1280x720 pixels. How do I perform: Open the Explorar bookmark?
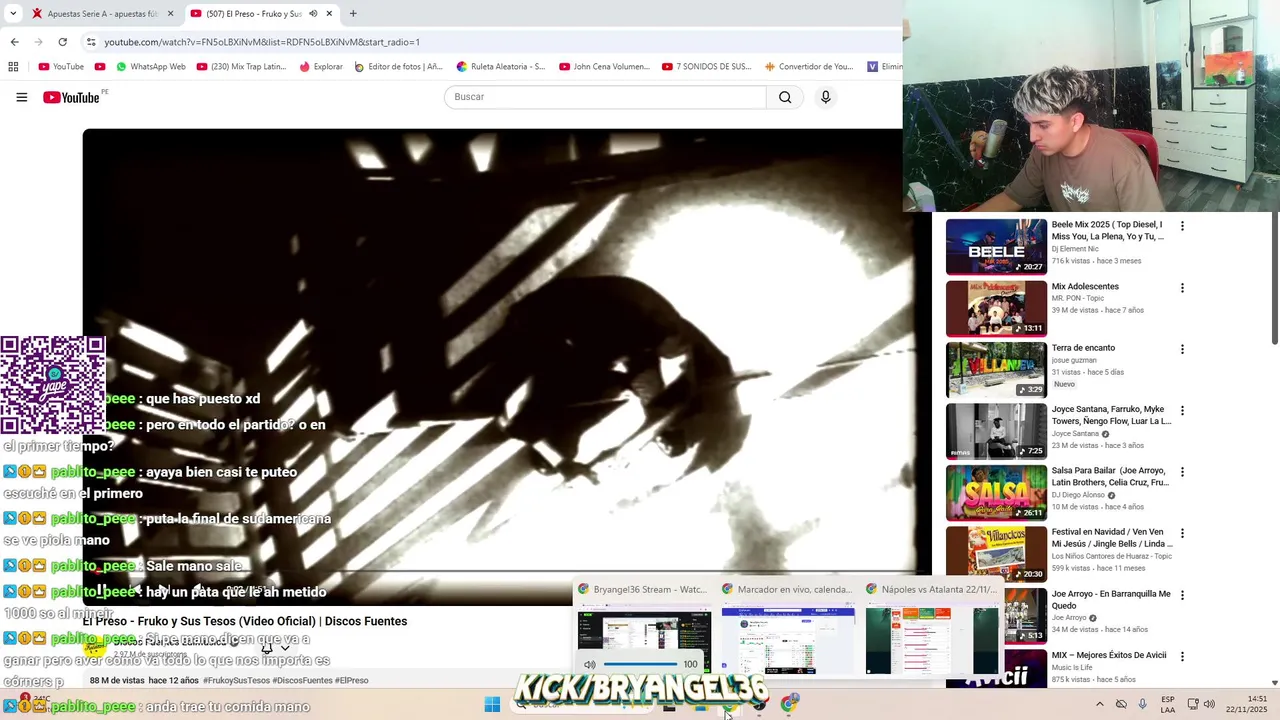click(x=321, y=67)
